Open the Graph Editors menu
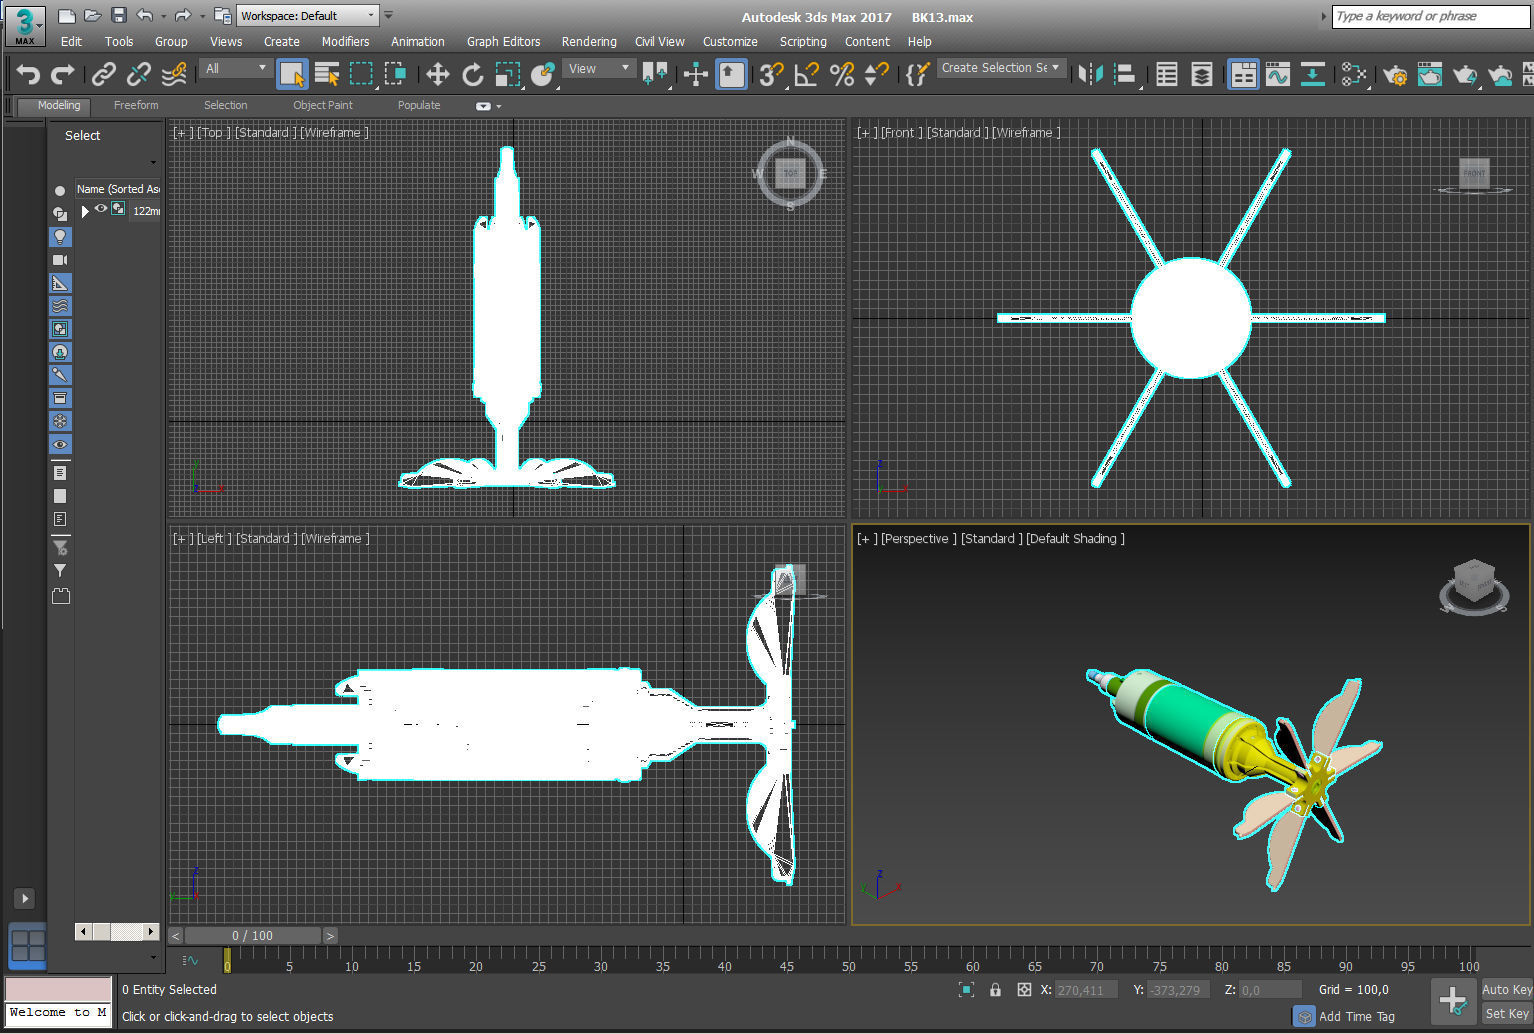 503,41
